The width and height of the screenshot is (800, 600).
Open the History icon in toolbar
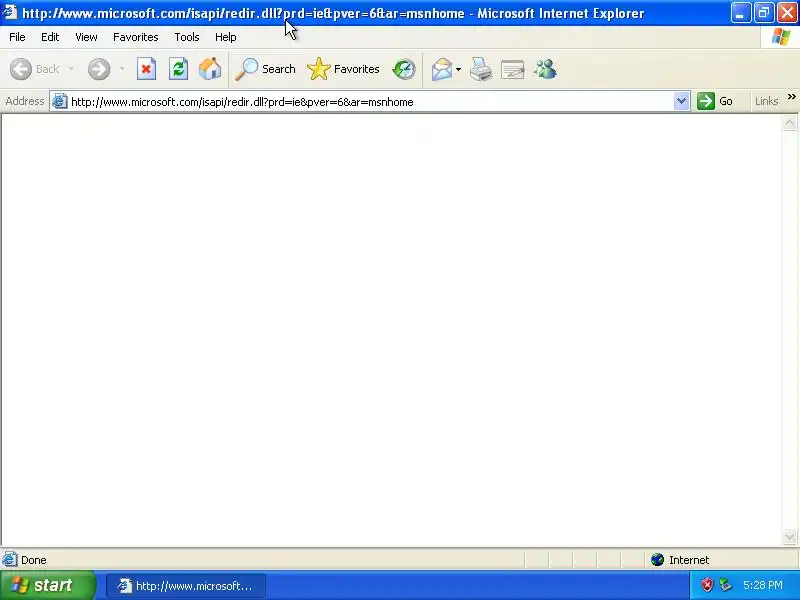(404, 69)
